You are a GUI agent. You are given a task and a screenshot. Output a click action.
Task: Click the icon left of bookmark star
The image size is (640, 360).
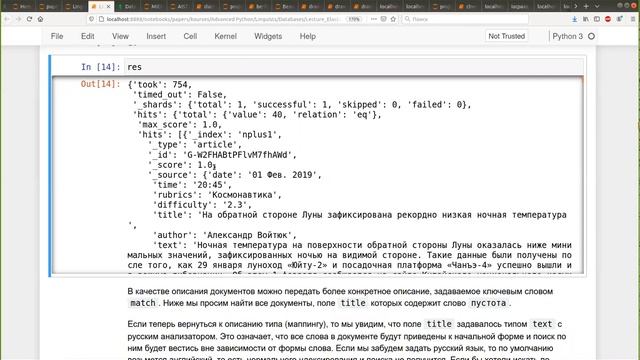click(383, 19)
